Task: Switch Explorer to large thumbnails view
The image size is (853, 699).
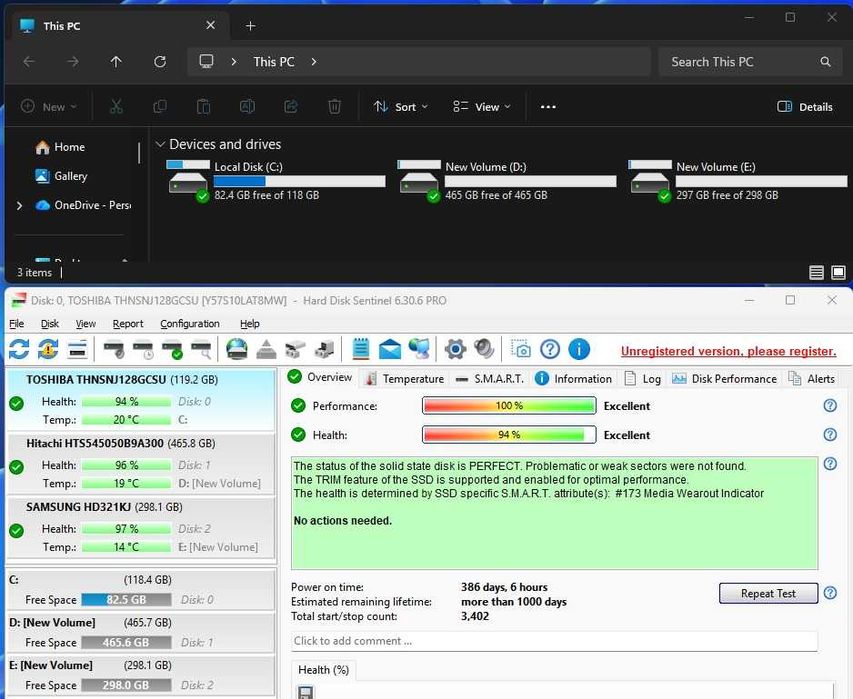Action: pos(838,272)
